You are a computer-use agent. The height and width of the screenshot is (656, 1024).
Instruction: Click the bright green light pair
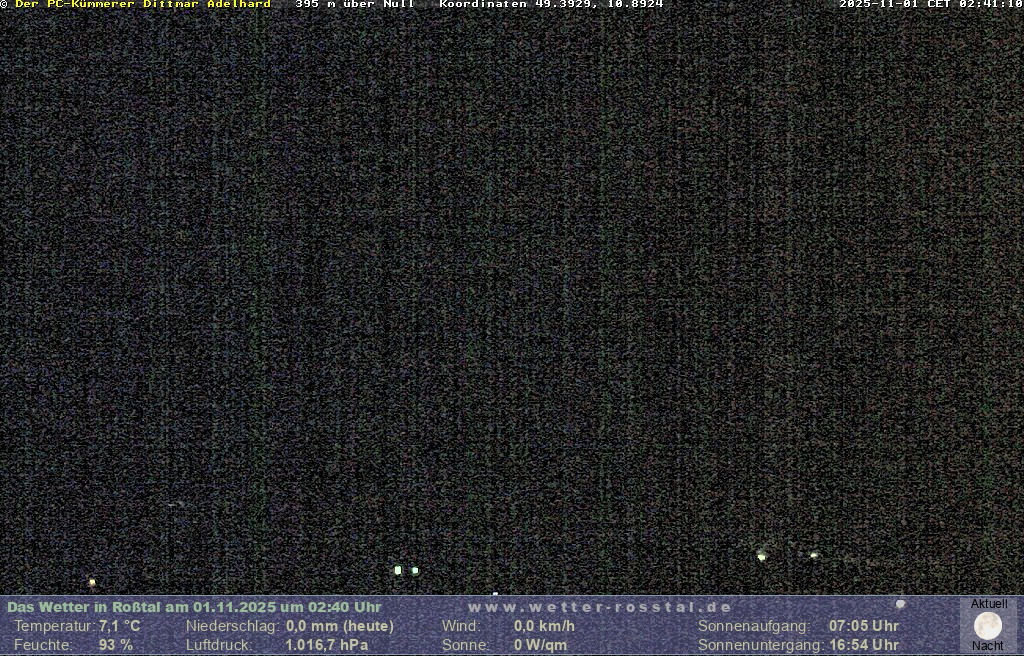pyautogui.click(x=405, y=570)
